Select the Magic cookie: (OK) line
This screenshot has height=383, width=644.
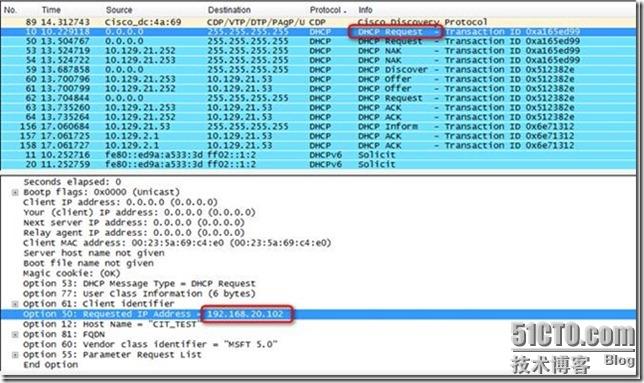pos(72,273)
